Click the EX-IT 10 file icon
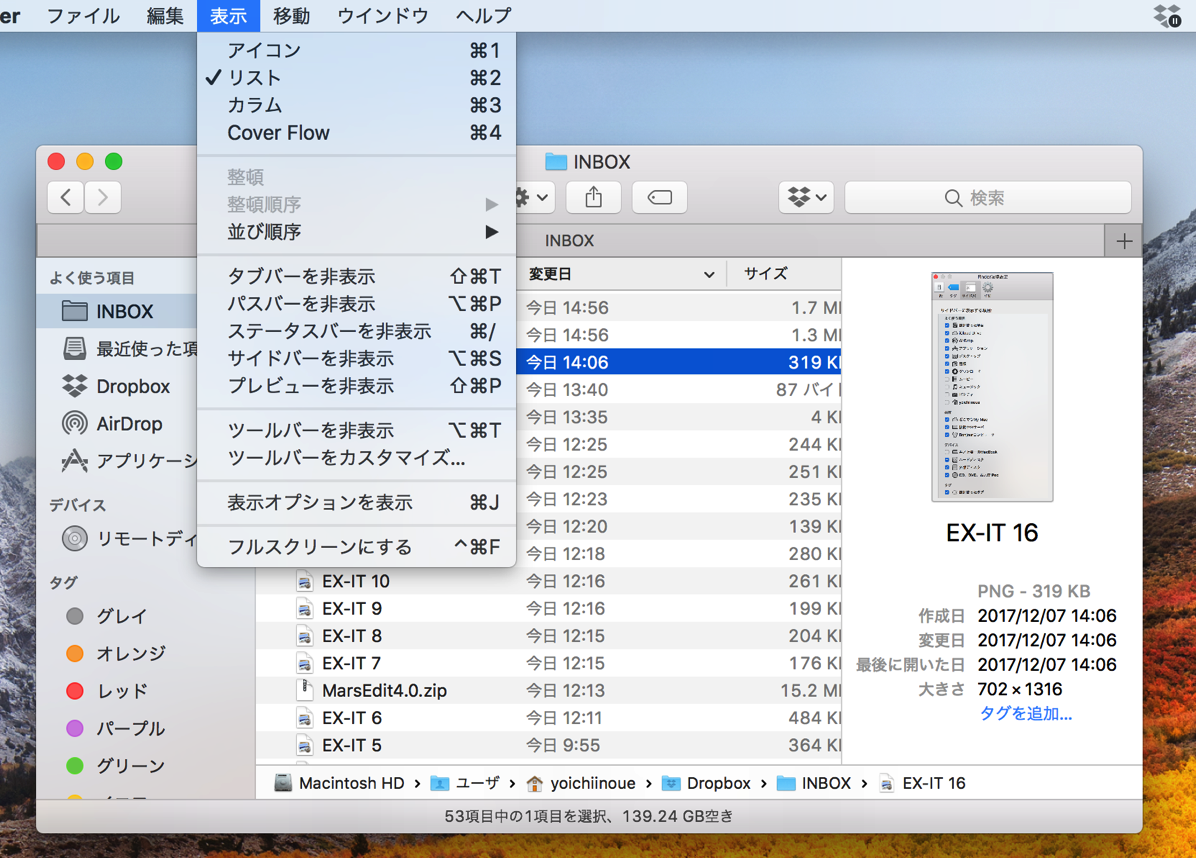Screen dimensions: 1196x858 coord(304,581)
